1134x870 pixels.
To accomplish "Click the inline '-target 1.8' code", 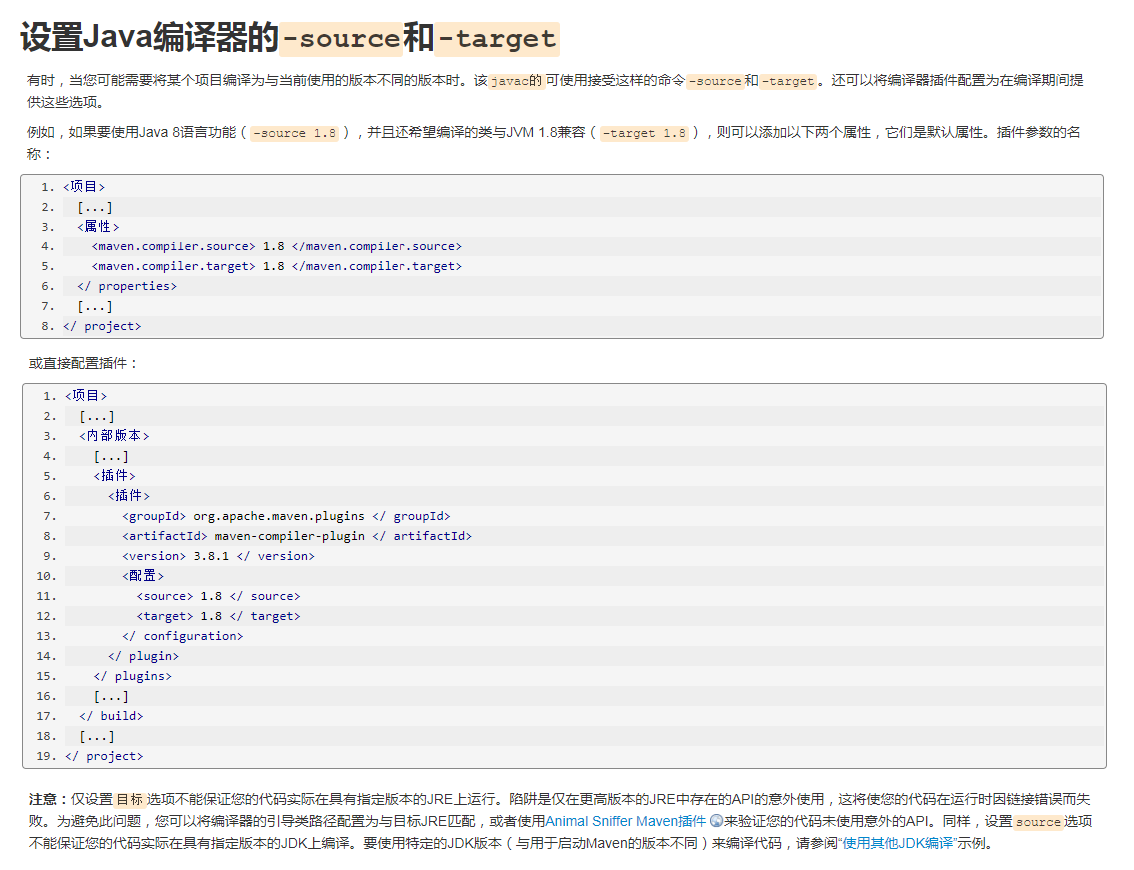I will click(x=644, y=133).
